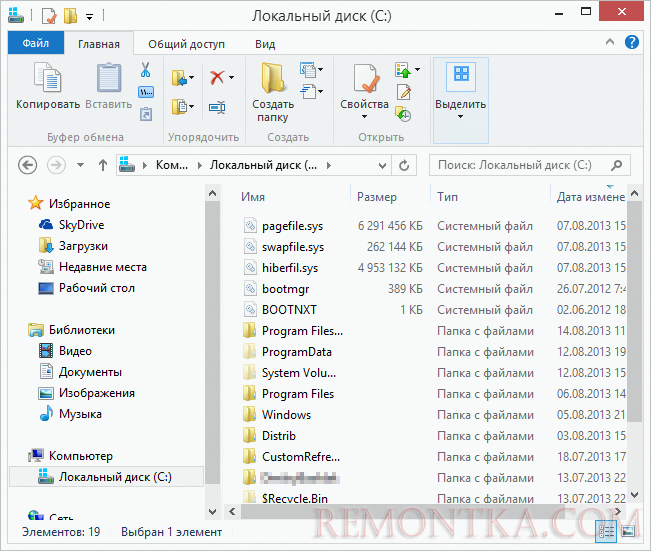Click the Select (Выделить) icon
Viewport: 651px width, 551px height.
[461, 77]
